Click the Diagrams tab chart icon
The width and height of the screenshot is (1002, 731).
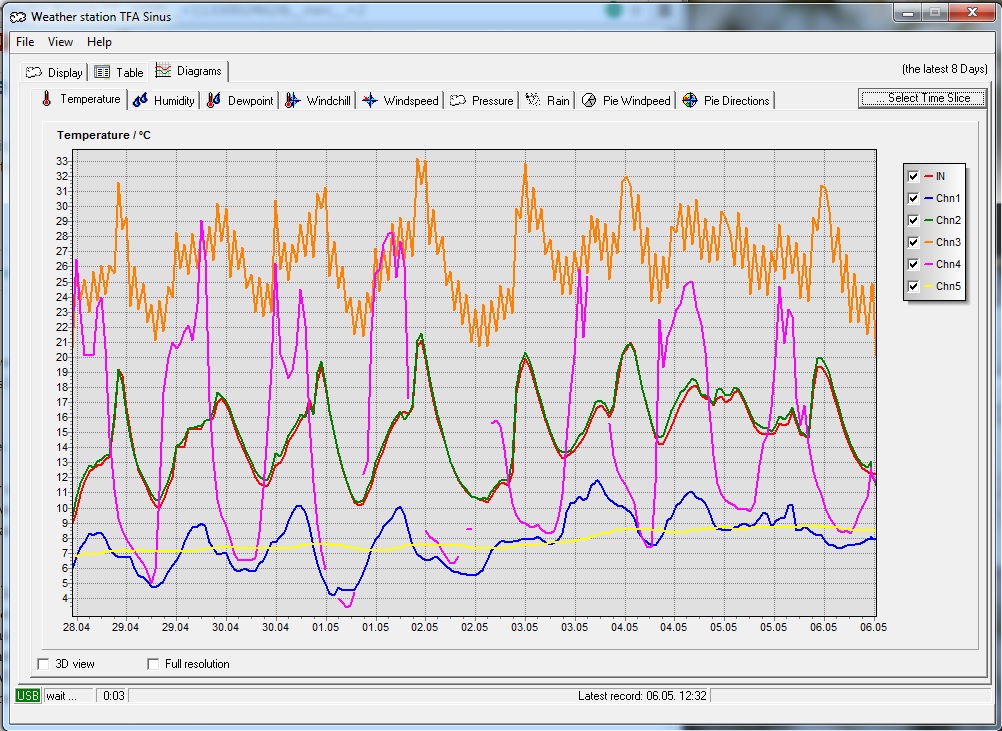tap(163, 70)
